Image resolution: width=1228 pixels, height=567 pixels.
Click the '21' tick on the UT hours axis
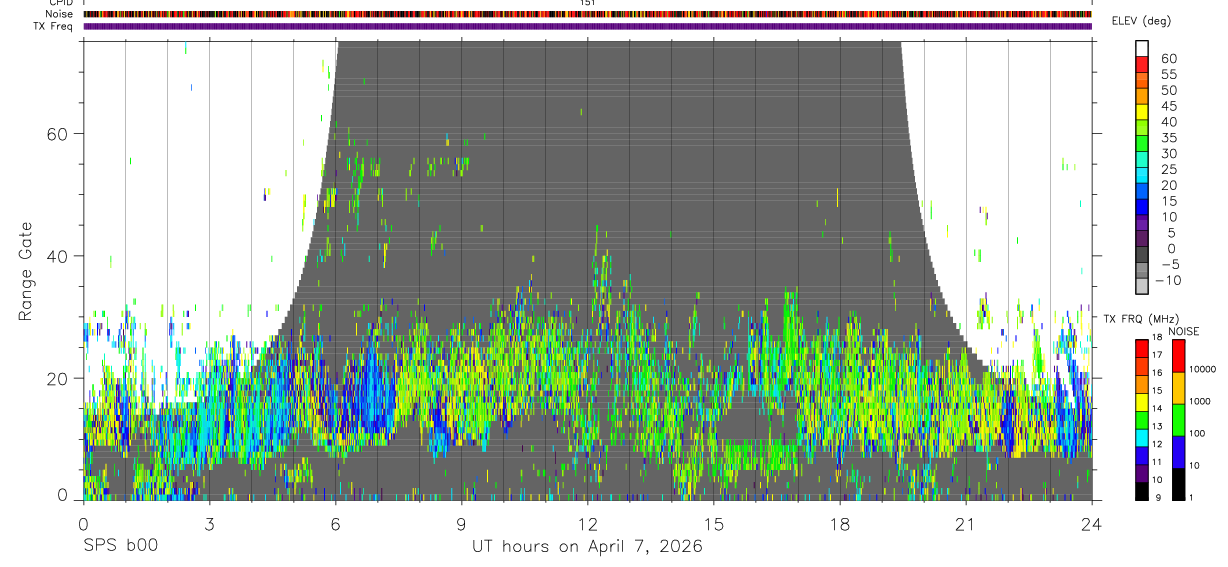tap(965, 523)
